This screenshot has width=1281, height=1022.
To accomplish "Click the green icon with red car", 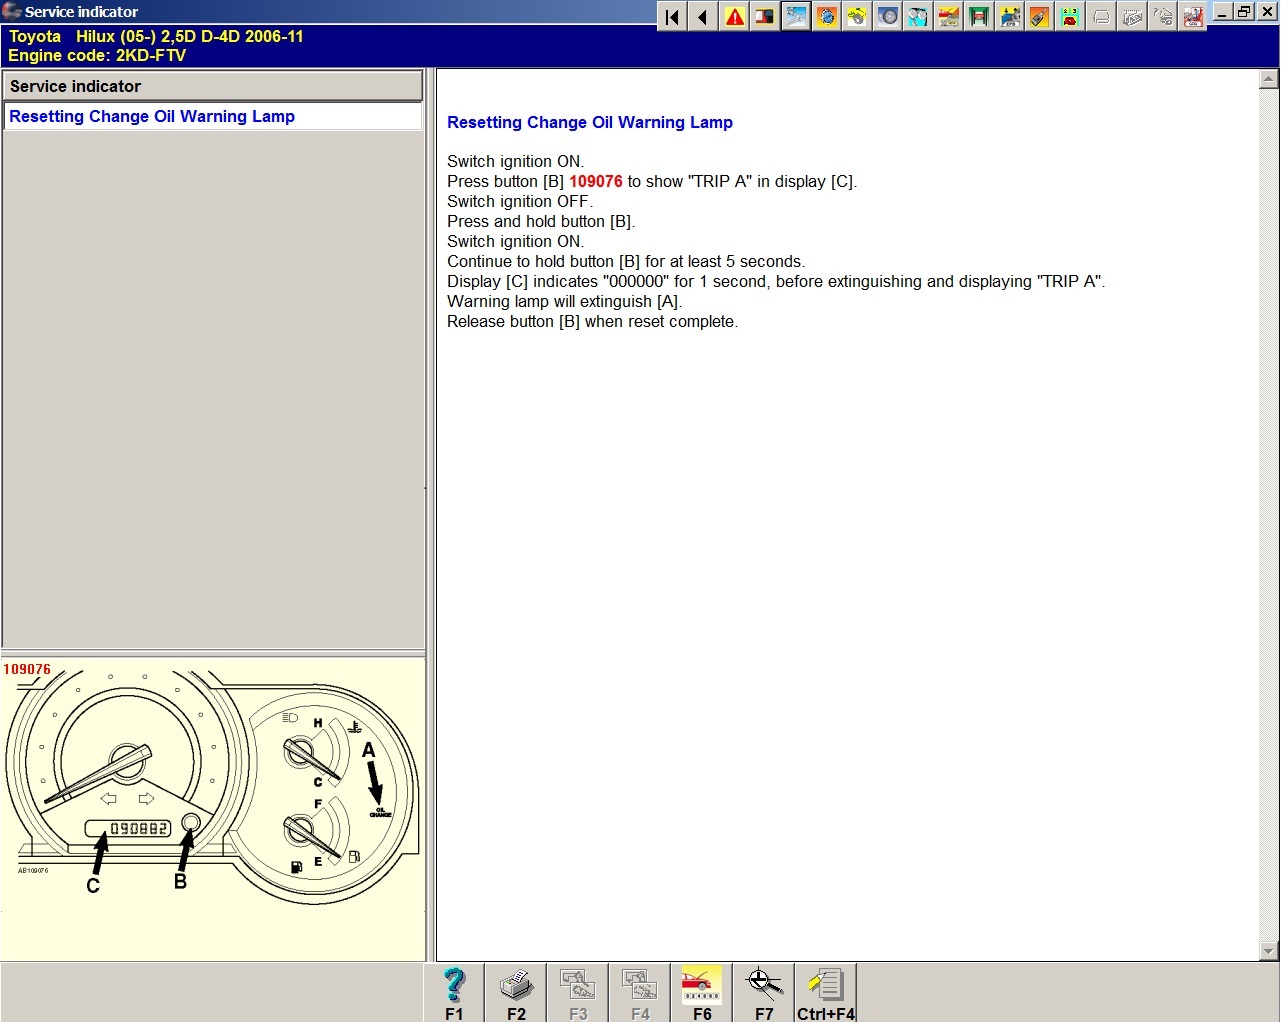I will click(x=1071, y=17).
